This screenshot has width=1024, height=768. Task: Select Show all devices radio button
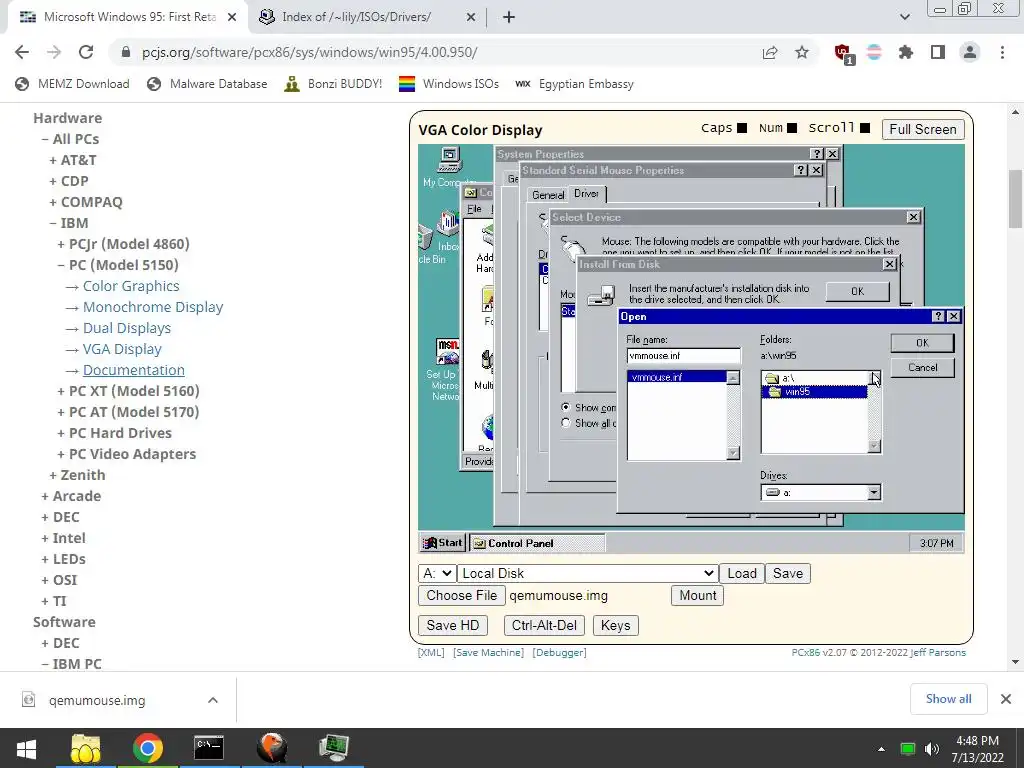[566, 423]
